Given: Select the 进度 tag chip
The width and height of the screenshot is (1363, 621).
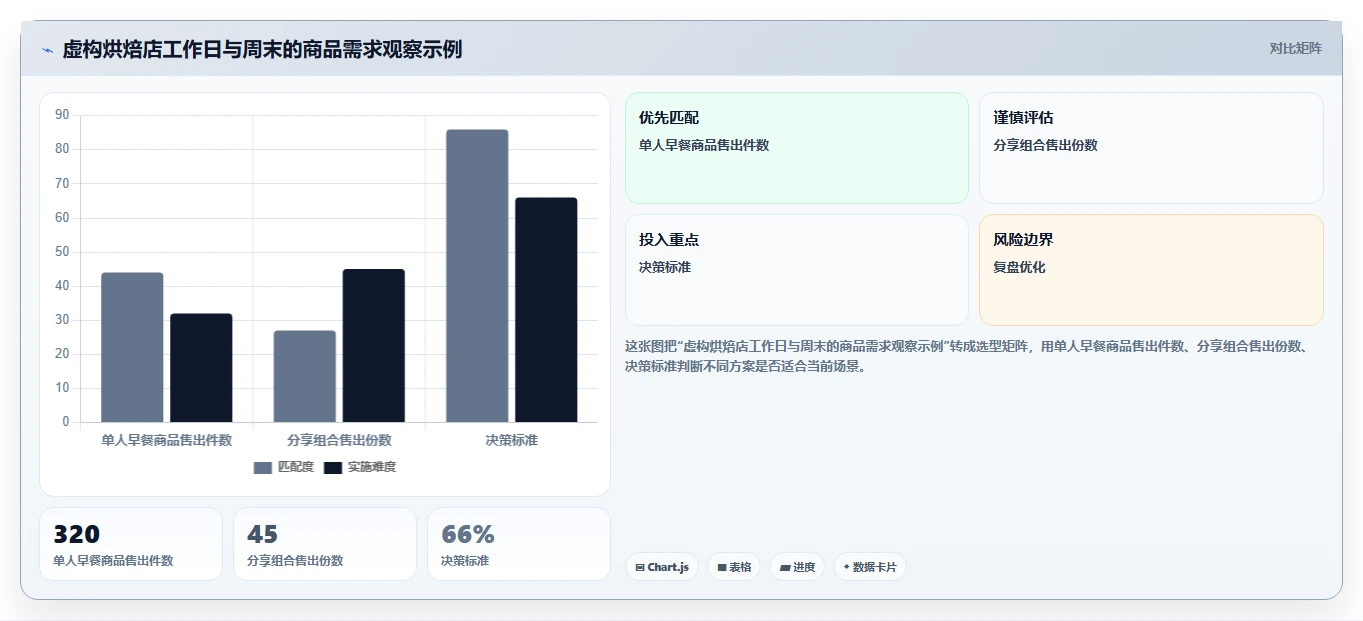Looking at the screenshot, I should point(797,567).
